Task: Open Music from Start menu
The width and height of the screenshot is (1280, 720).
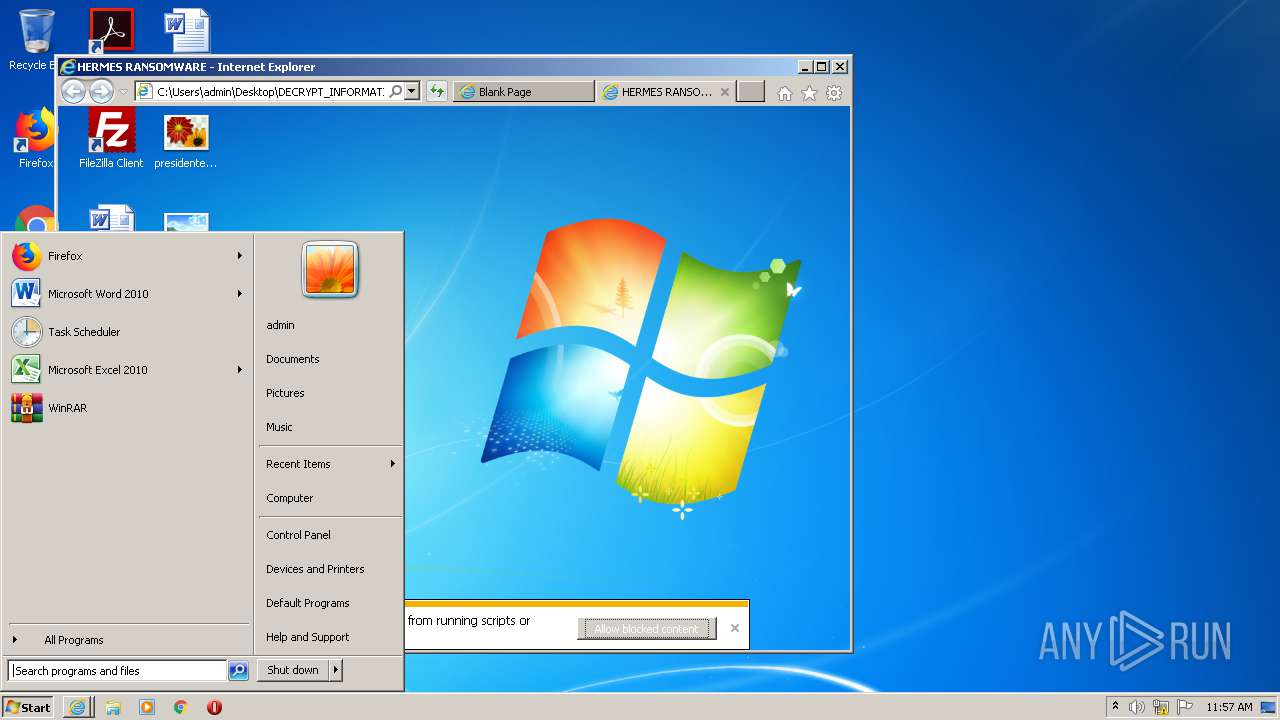Action: [330, 427]
